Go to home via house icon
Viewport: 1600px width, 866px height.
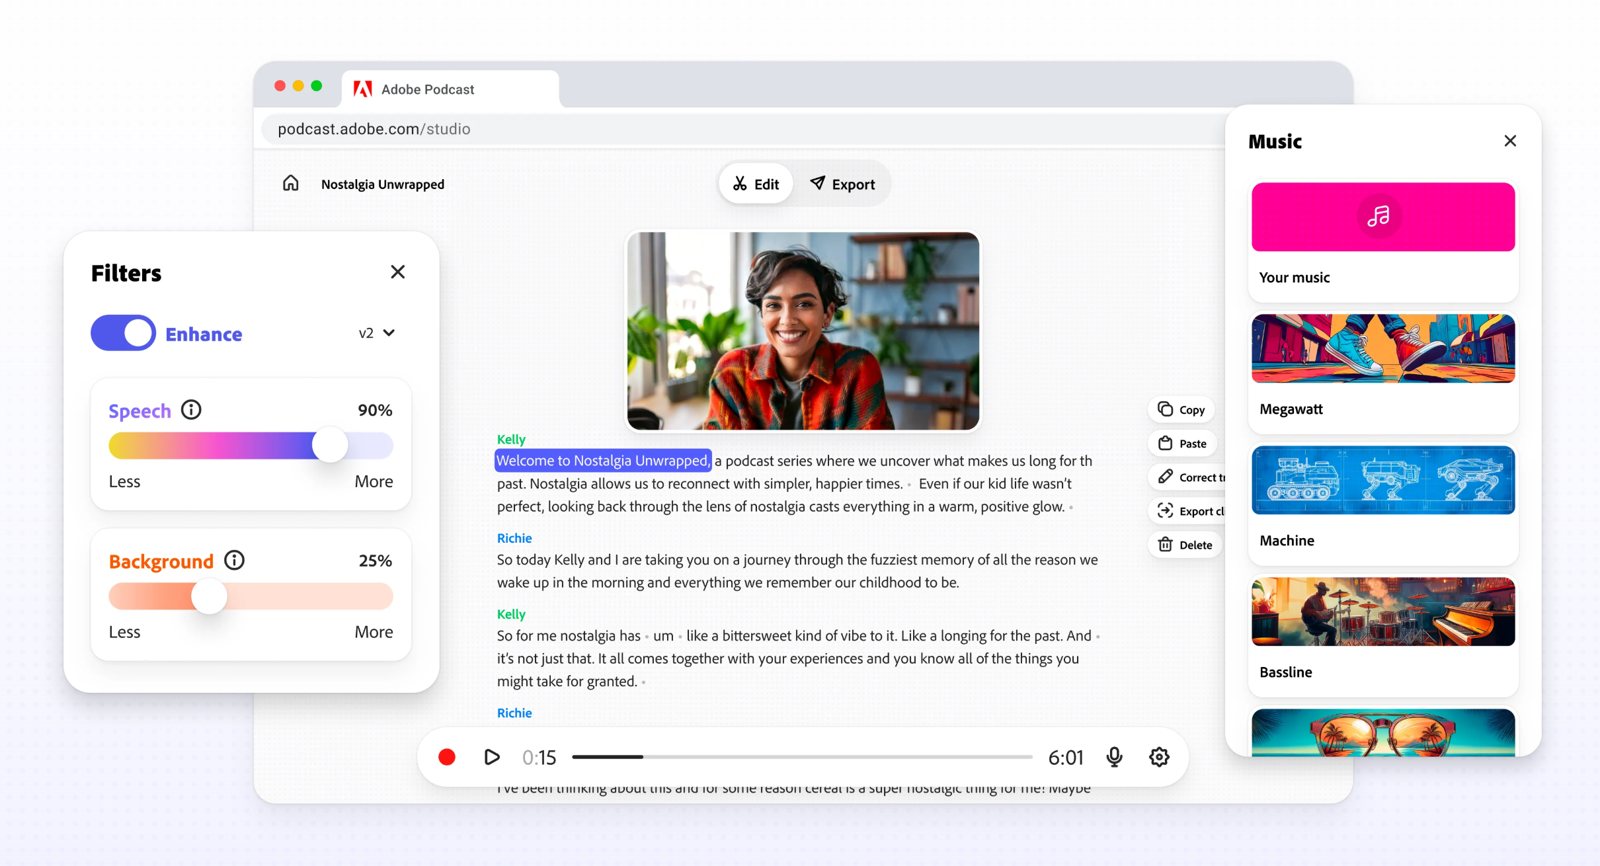pyautogui.click(x=290, y=183)
